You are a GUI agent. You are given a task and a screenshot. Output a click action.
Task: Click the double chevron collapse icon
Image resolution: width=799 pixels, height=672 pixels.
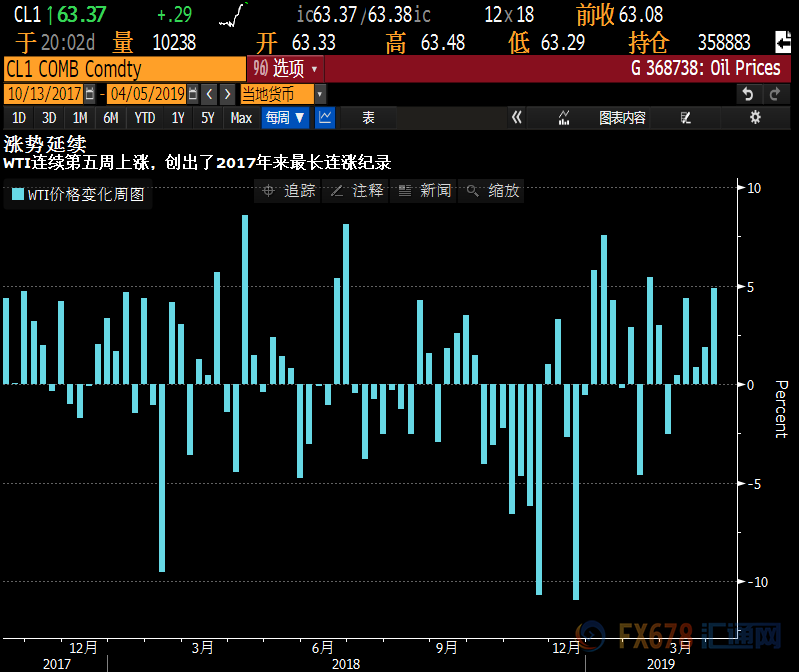point(517,118)
